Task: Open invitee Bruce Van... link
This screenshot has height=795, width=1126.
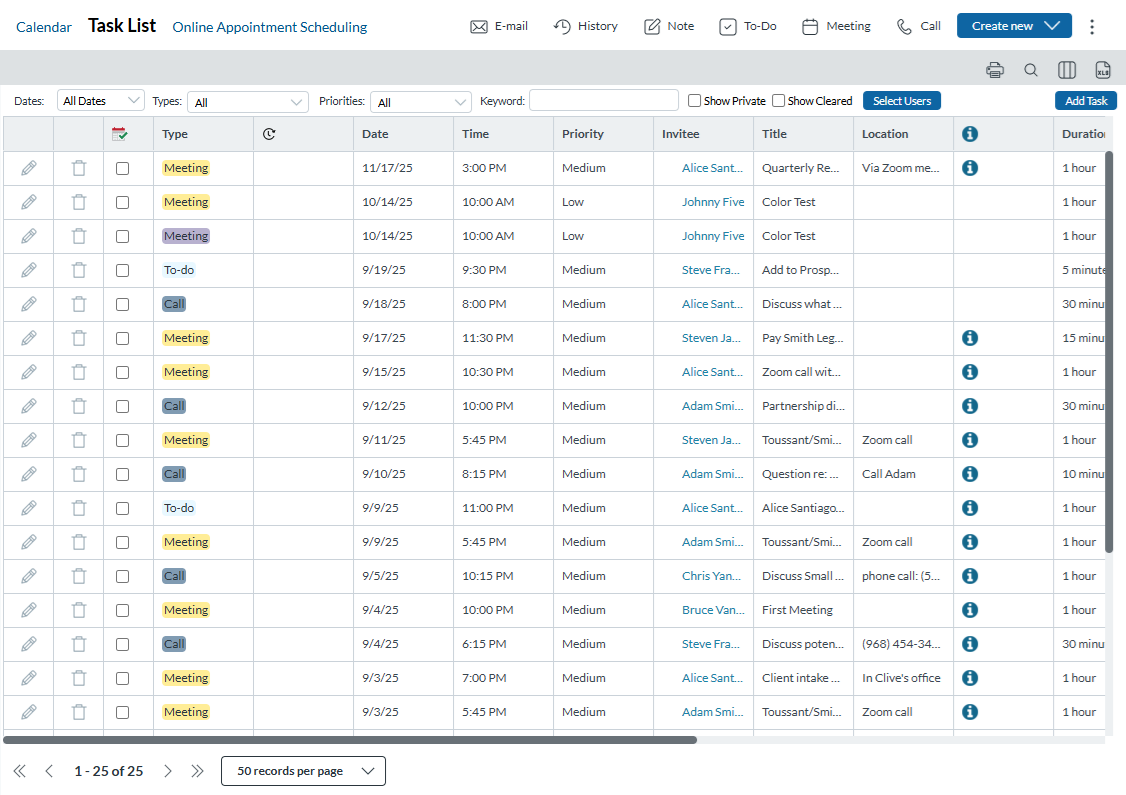Action: click(713, 610)
